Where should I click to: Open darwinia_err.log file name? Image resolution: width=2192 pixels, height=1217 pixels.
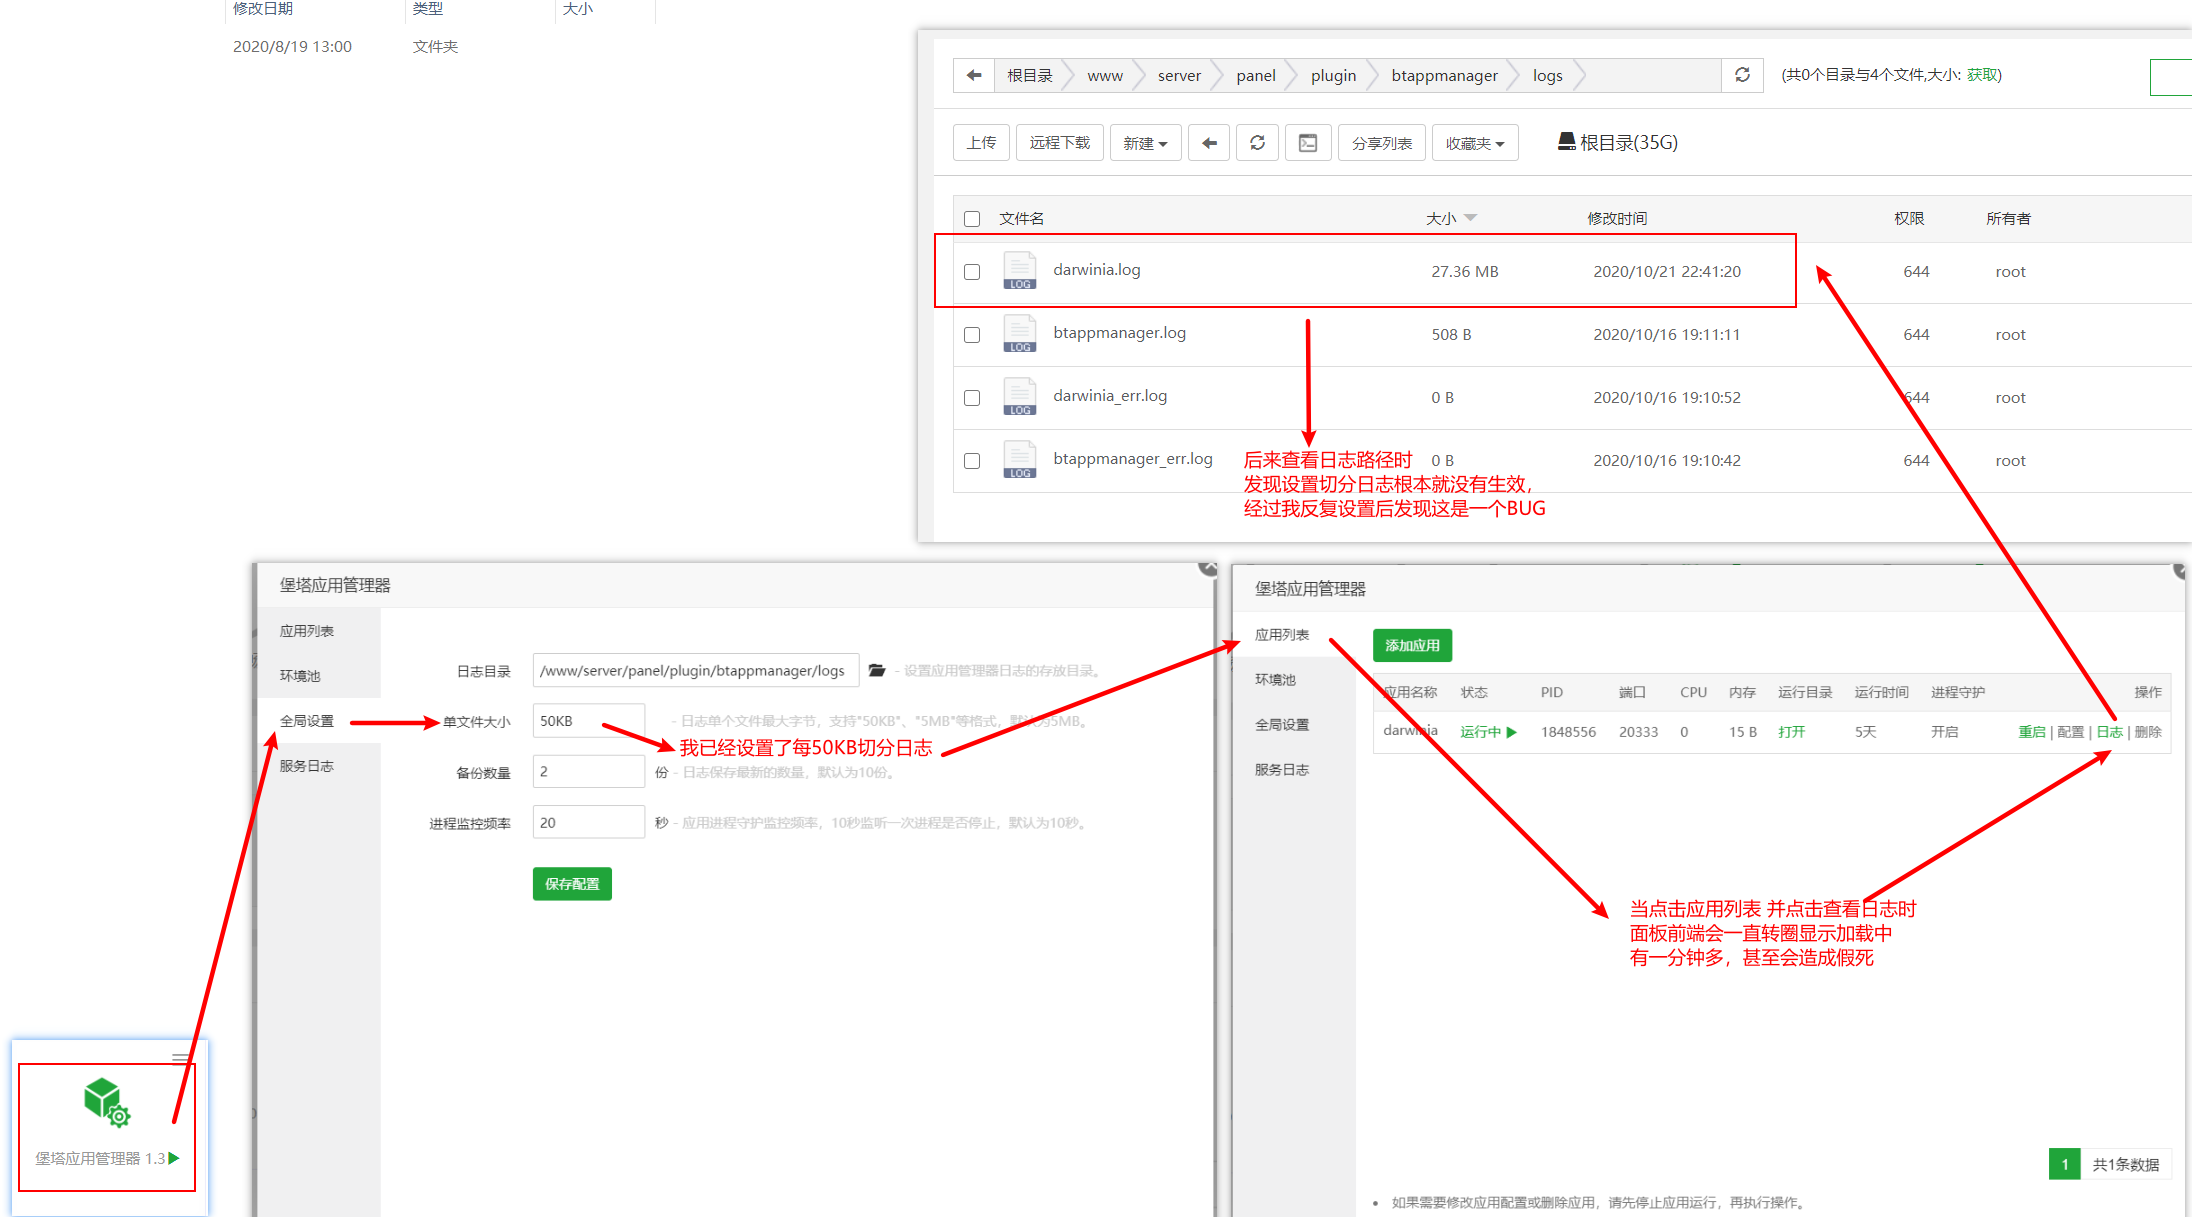(x=1110, y=396)
